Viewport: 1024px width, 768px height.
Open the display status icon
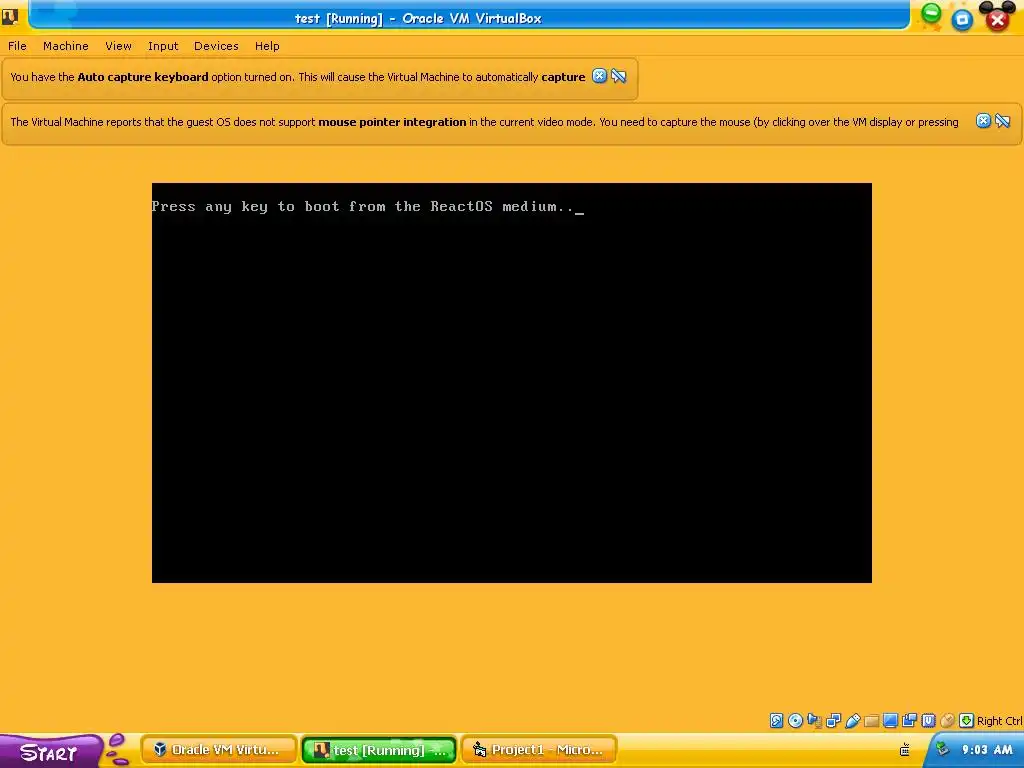(x=890, y=720)
